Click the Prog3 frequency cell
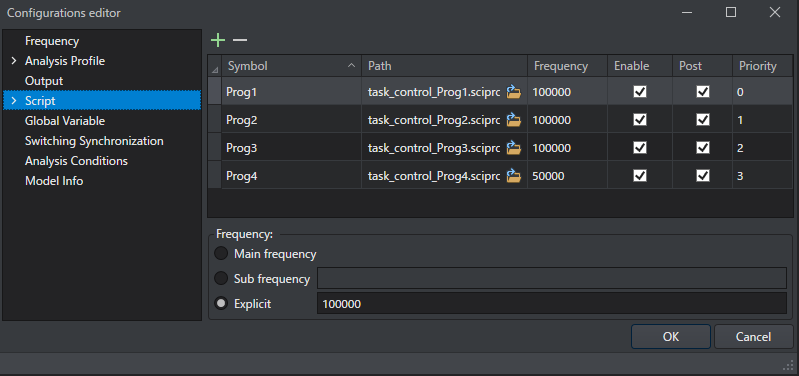 [x=567, y=148]
